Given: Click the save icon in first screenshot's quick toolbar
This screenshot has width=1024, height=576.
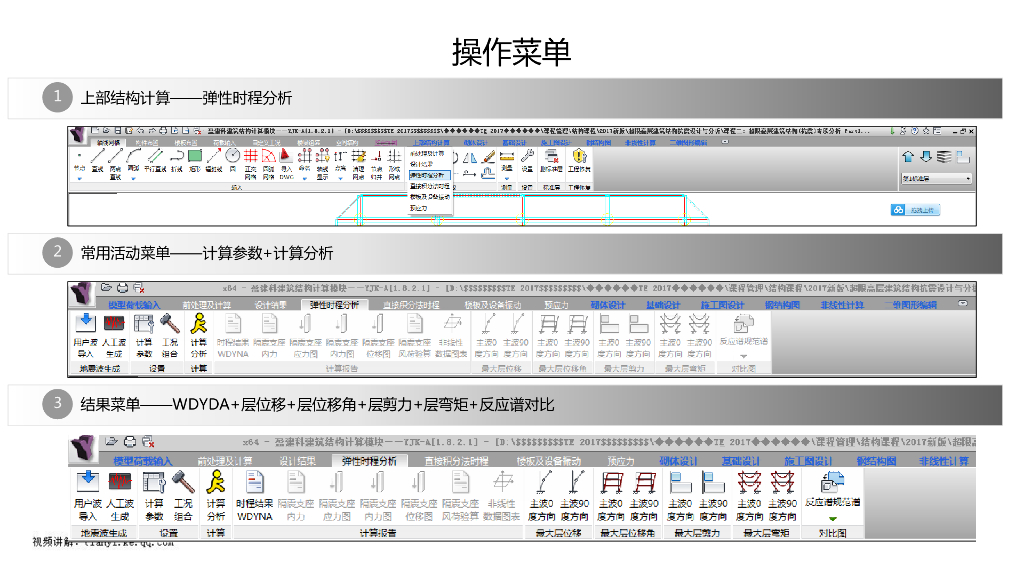Looking at the screenshot, I should click(x=118, y=131).
